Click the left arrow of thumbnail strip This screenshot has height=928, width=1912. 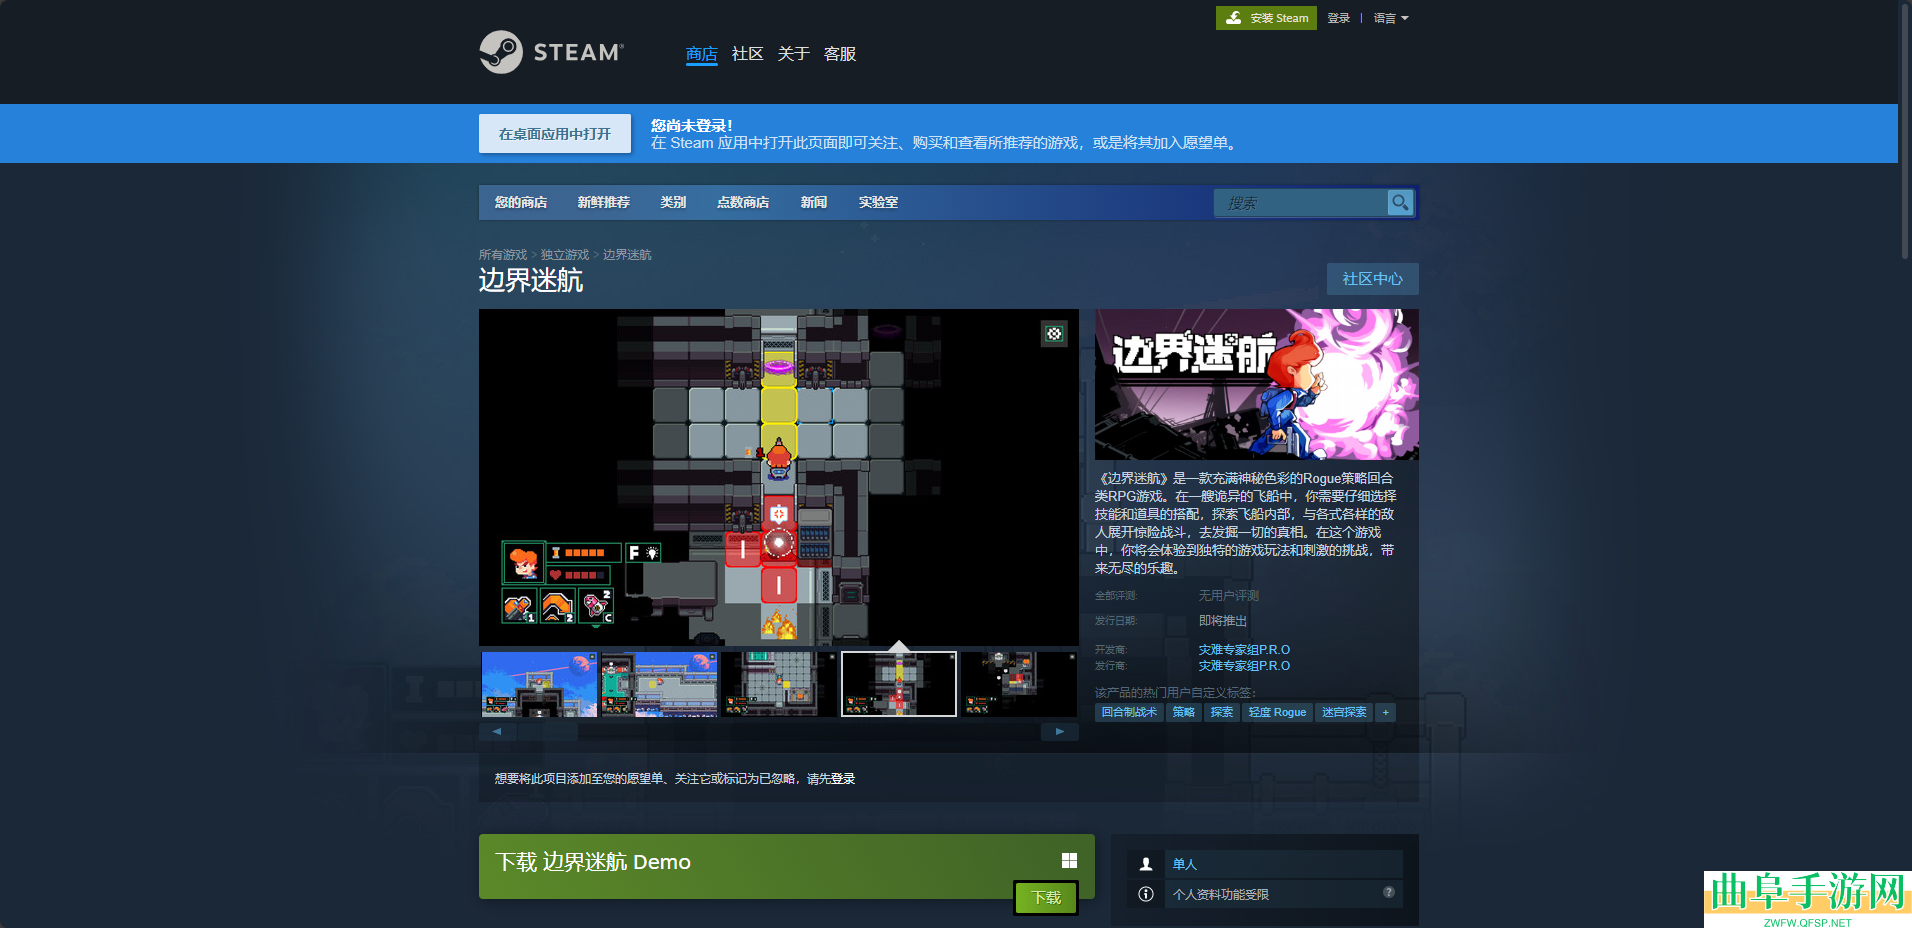coord(497,731)
